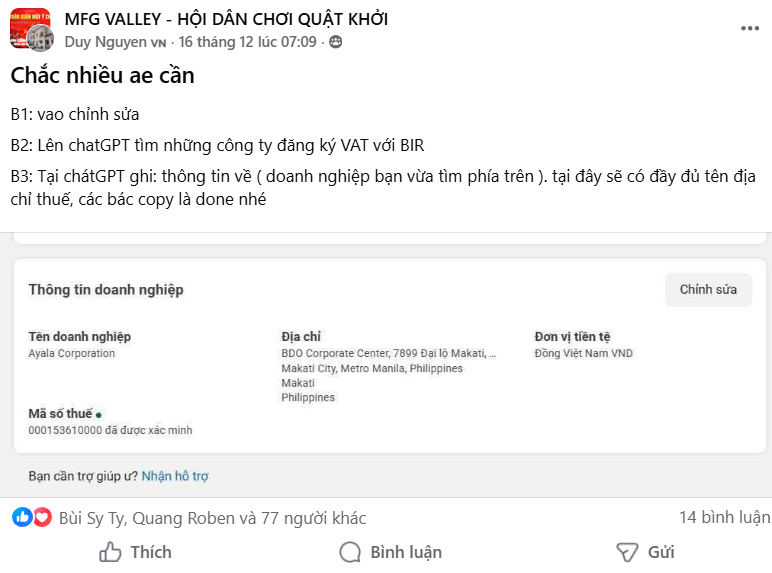The image size is (772, 573).
Task: Click the red heart reaction icon
Action: click(42, 517)
